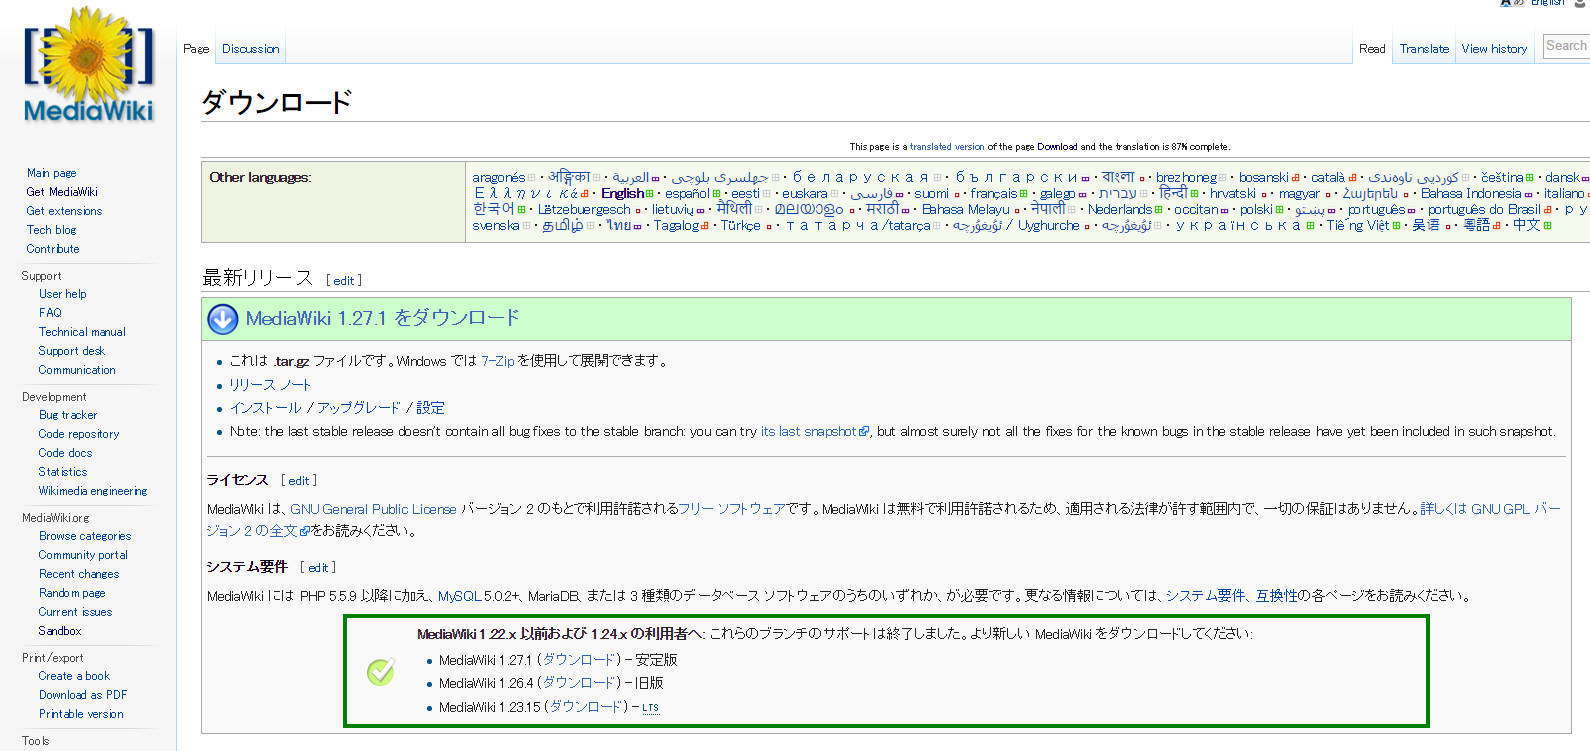
Task: Open Sandbox sidebar link
Action: [x=60, y=631]
